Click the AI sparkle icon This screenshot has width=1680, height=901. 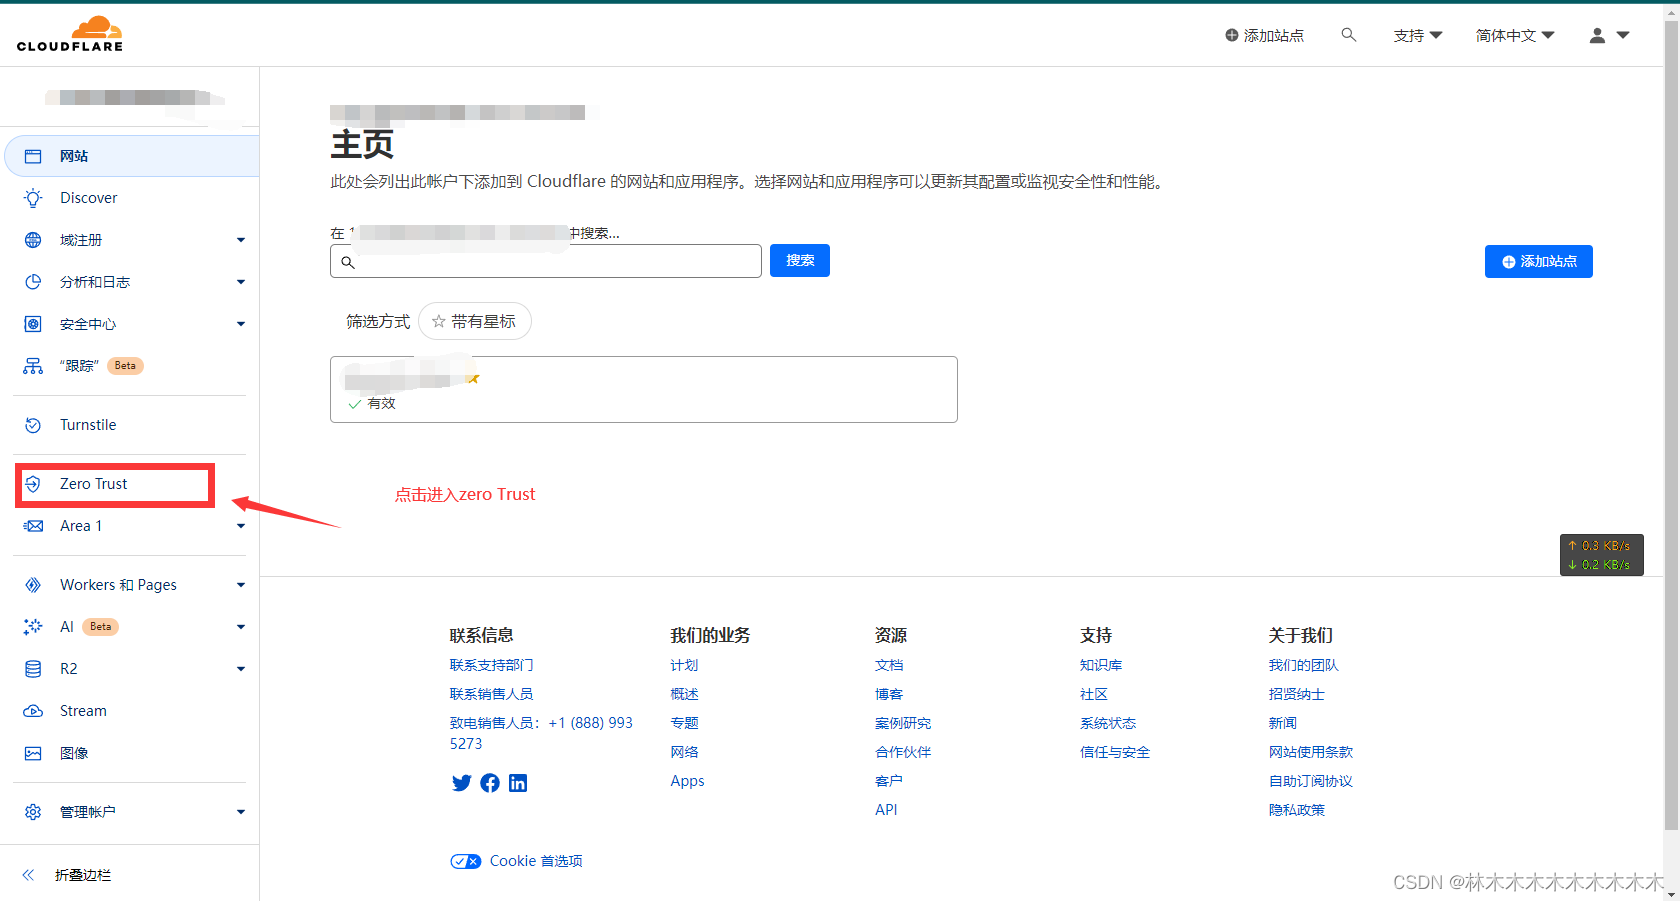click(33, 627)
